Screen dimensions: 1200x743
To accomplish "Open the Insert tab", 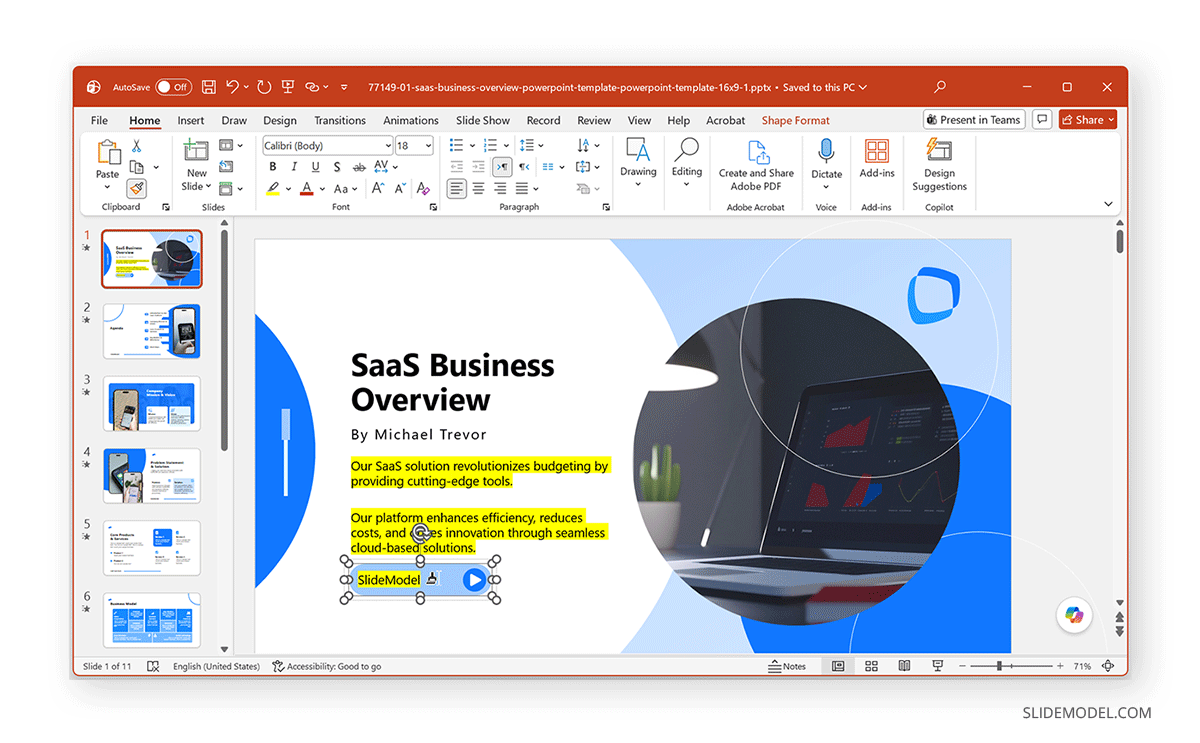I will 191,120.
